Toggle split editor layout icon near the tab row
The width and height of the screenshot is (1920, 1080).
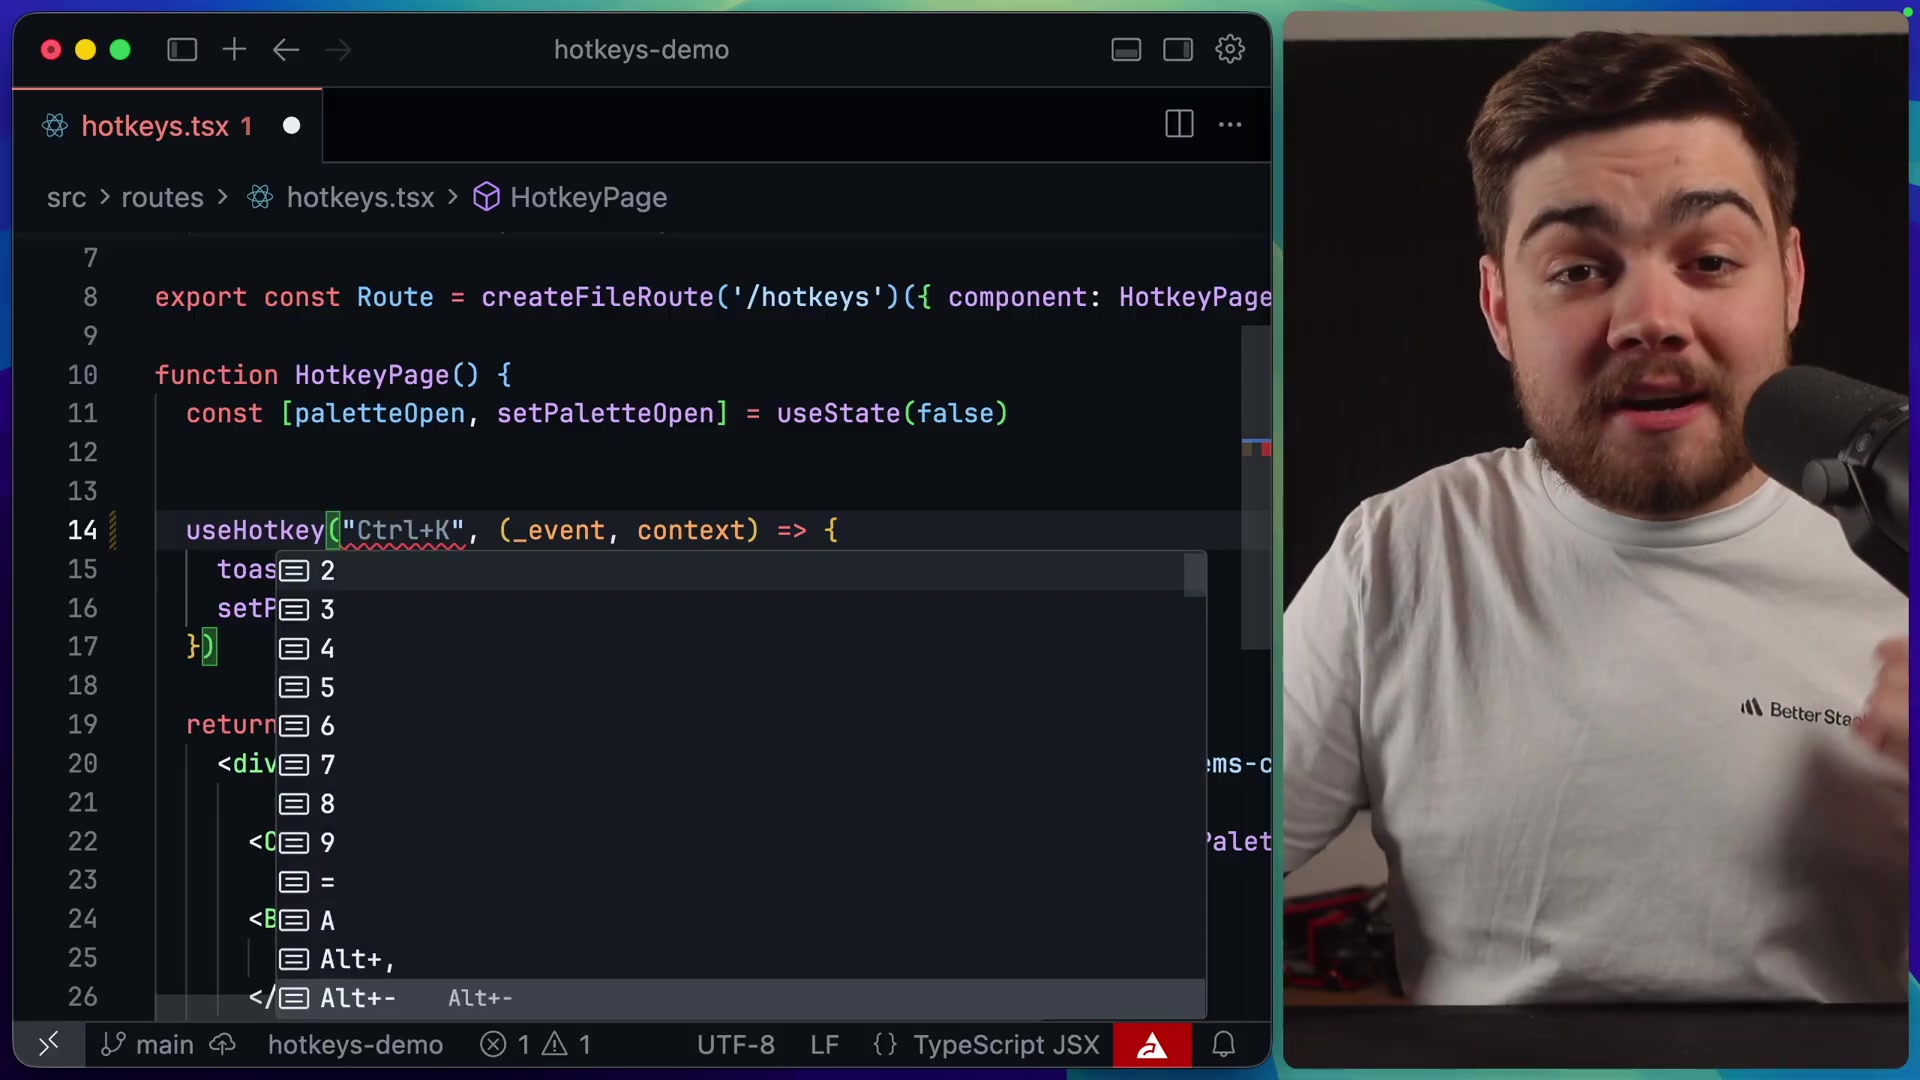pyautogui.click(x=1178, y=124)
